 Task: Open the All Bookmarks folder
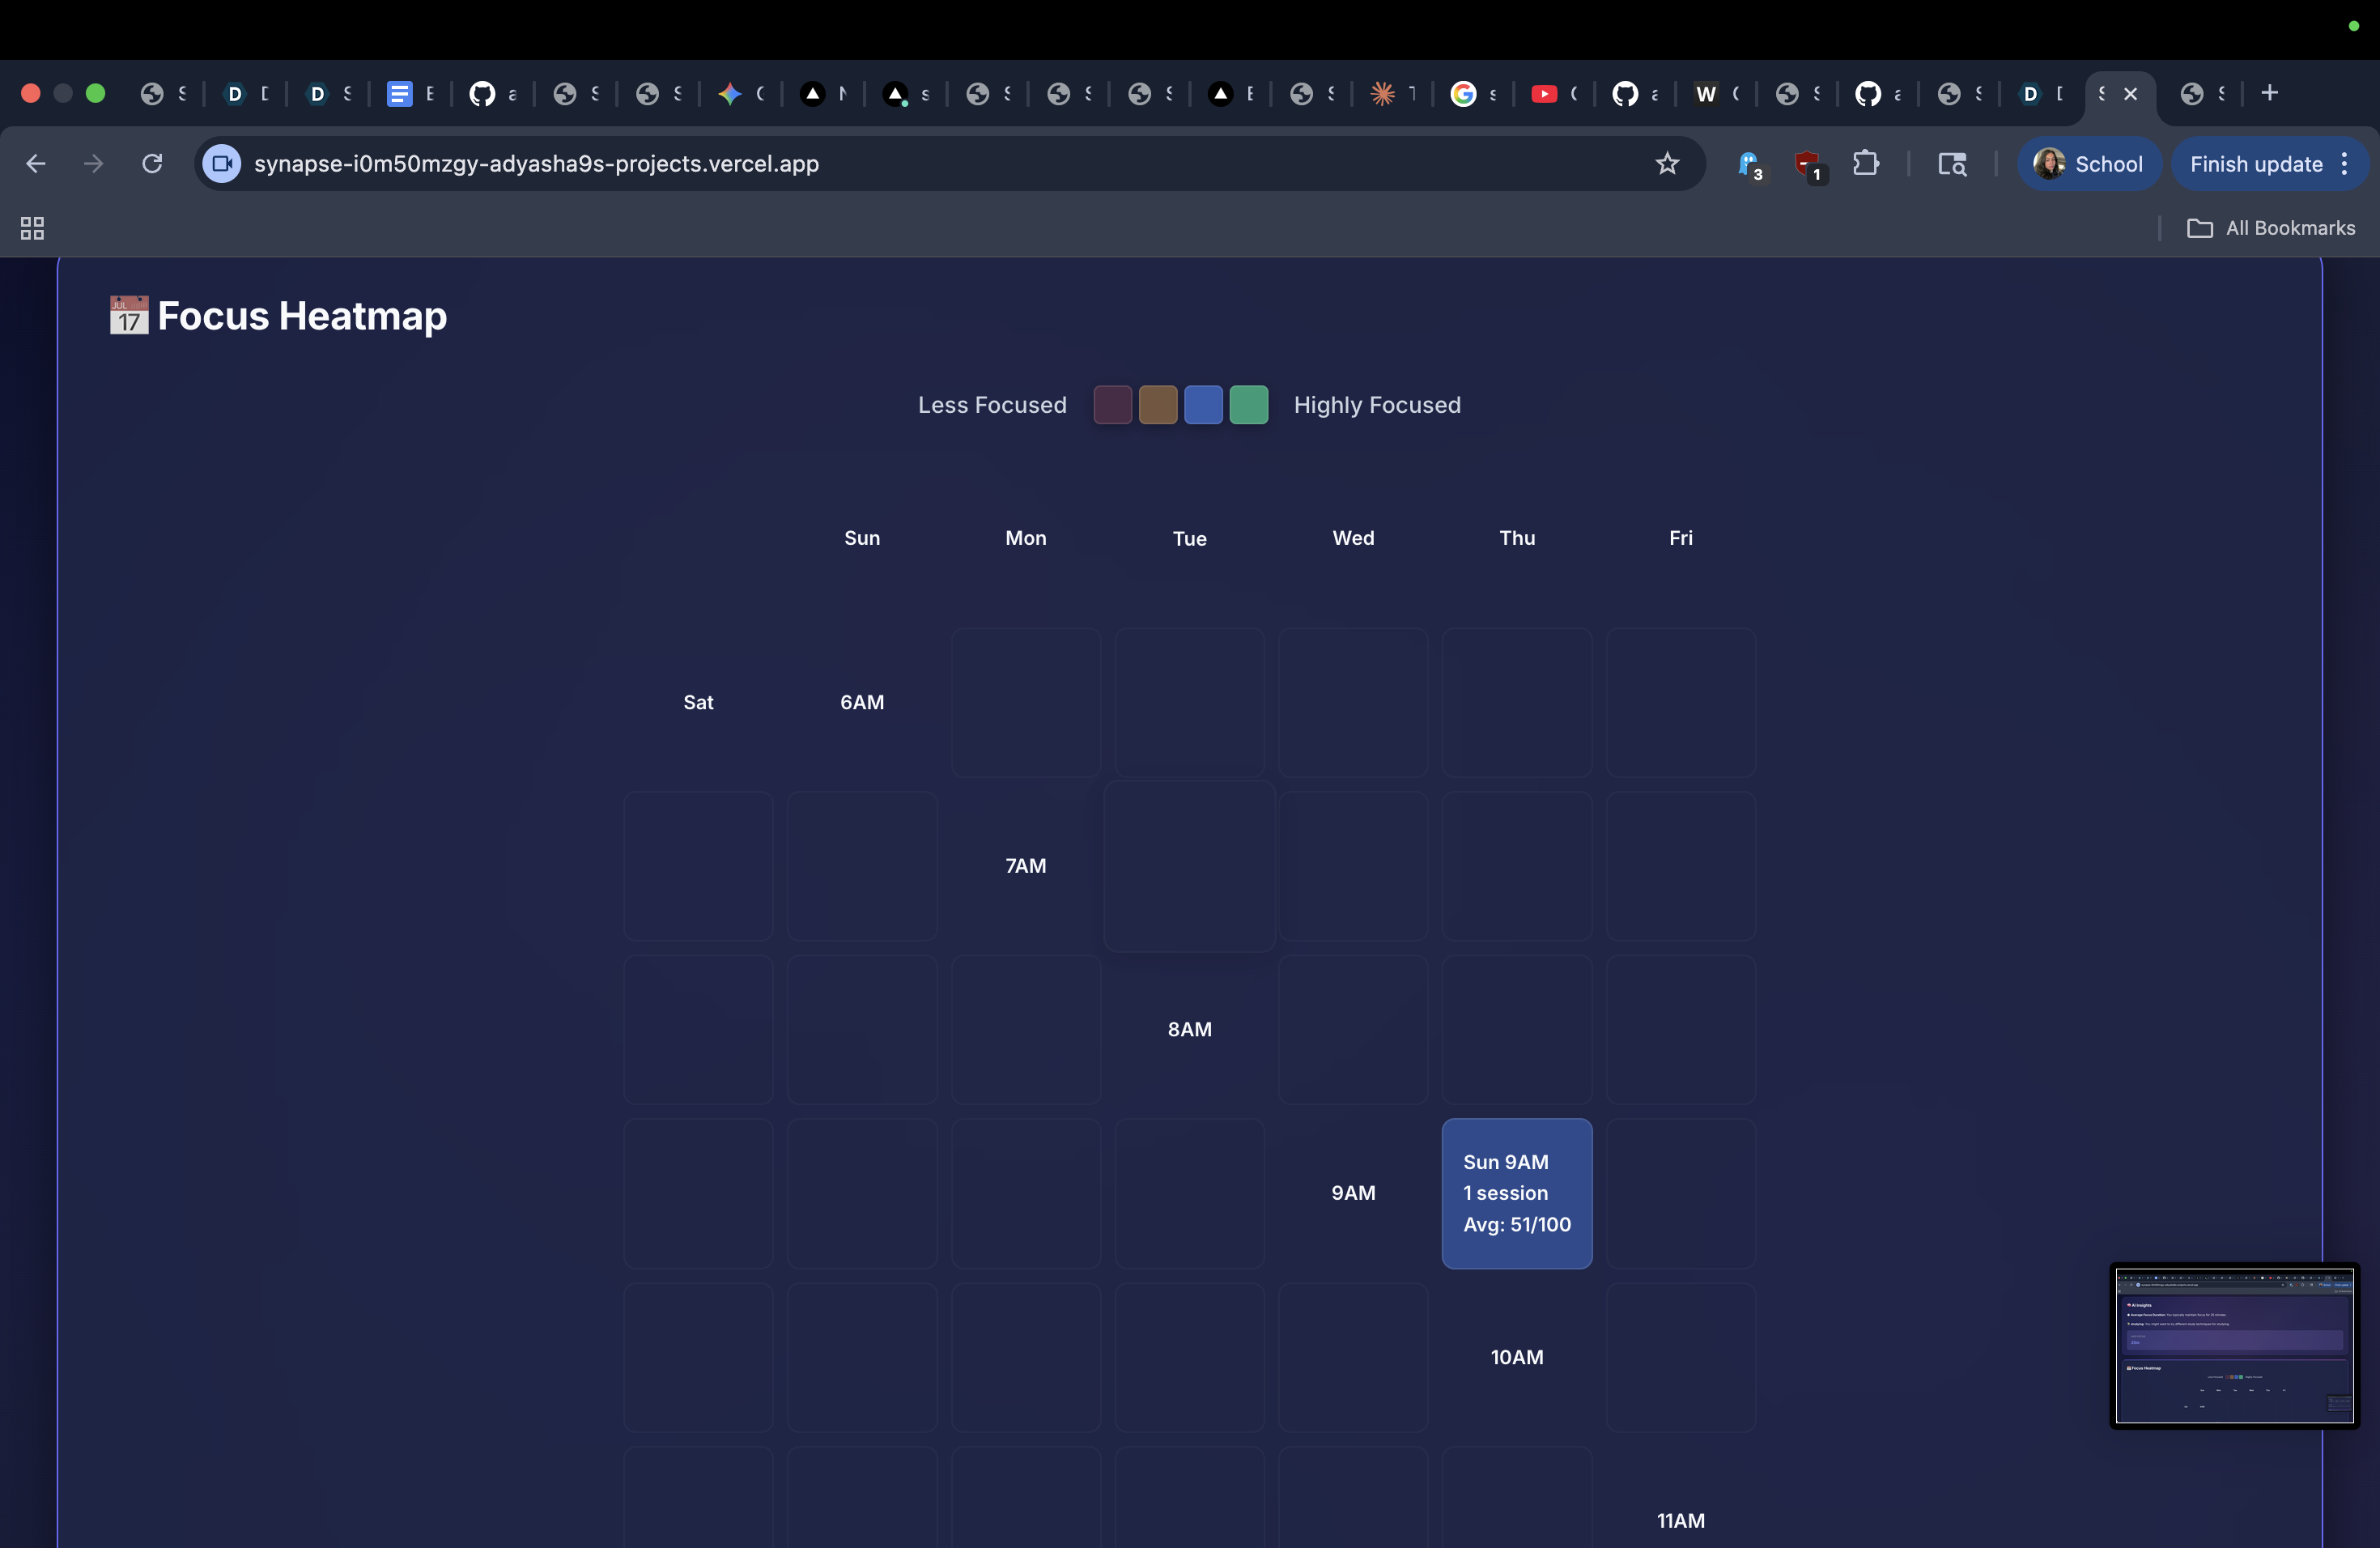(2271, 228)
